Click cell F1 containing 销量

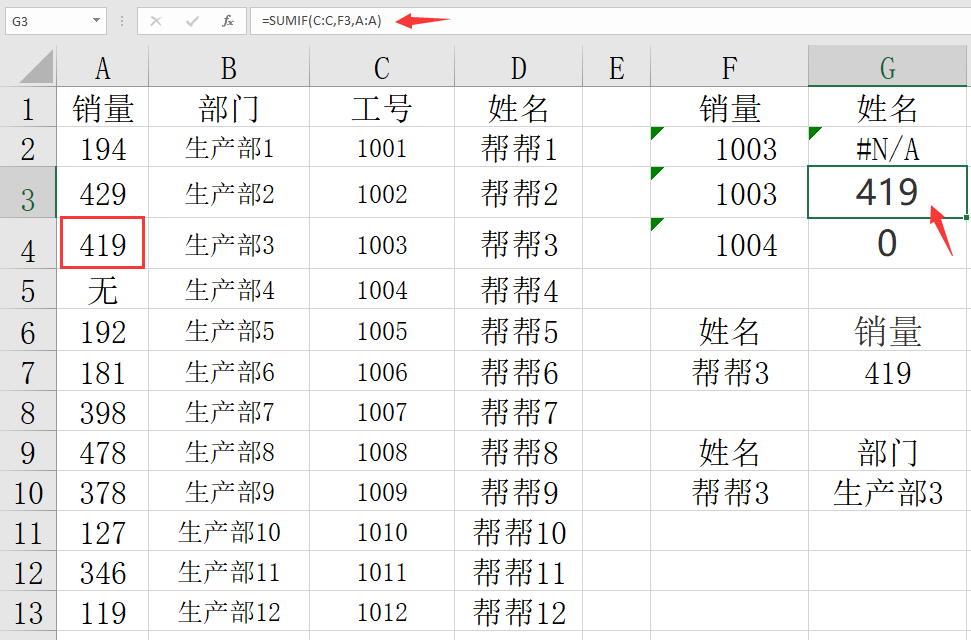tap(729, 107)
